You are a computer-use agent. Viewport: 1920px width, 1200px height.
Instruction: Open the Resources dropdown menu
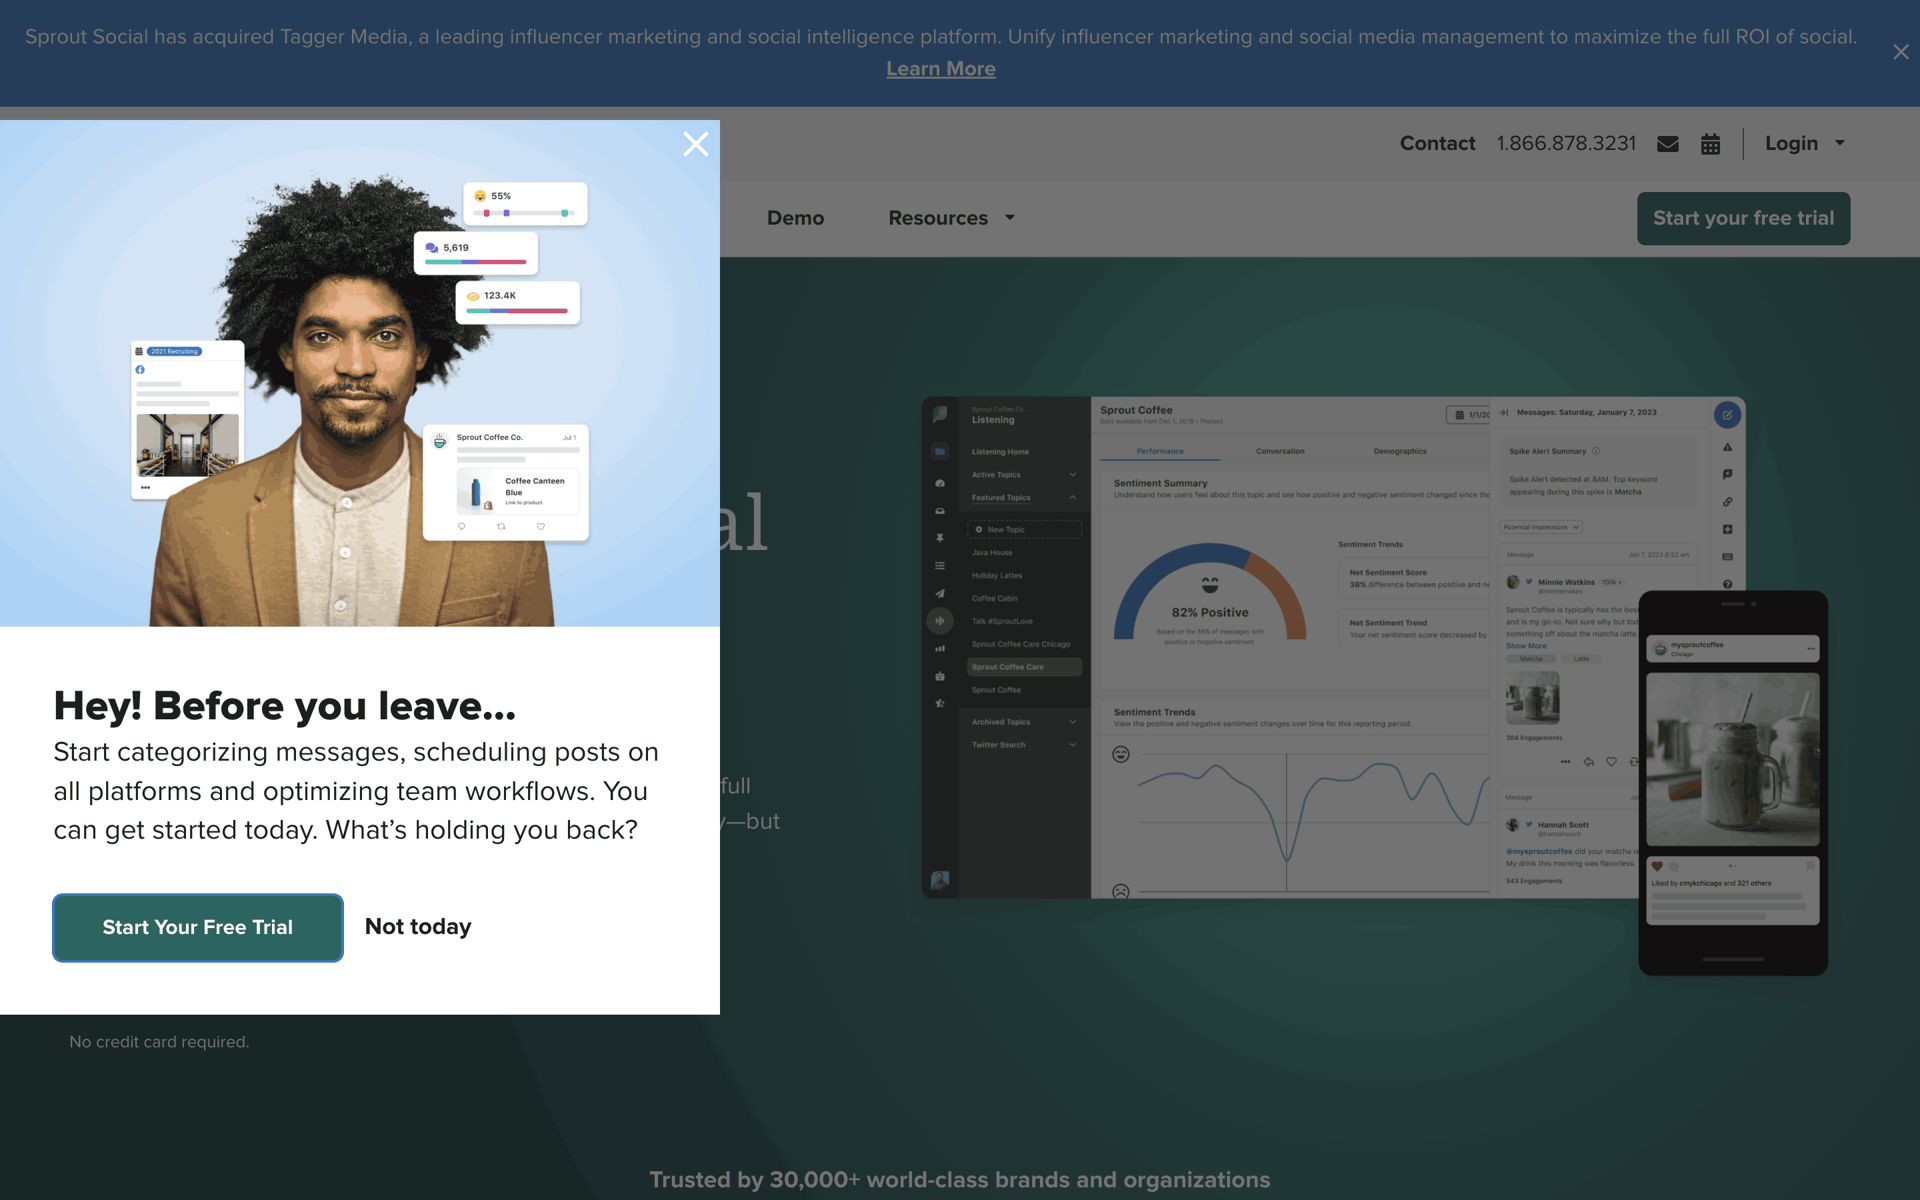[x=951, y=218]
